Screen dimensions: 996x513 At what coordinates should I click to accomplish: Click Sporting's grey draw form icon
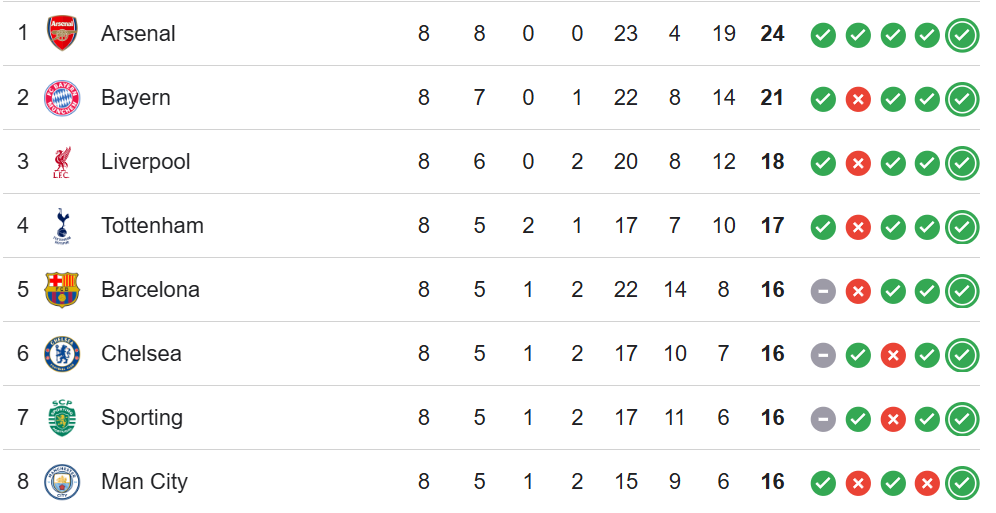click(x=823, y=419)
